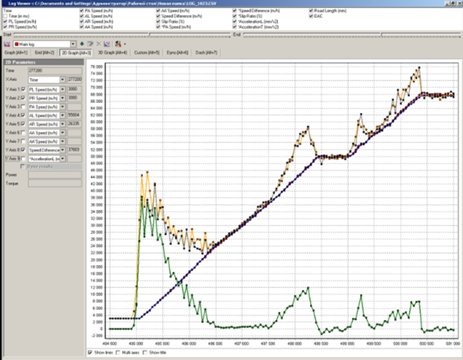Toggle the Road Length checkbox

311,11
